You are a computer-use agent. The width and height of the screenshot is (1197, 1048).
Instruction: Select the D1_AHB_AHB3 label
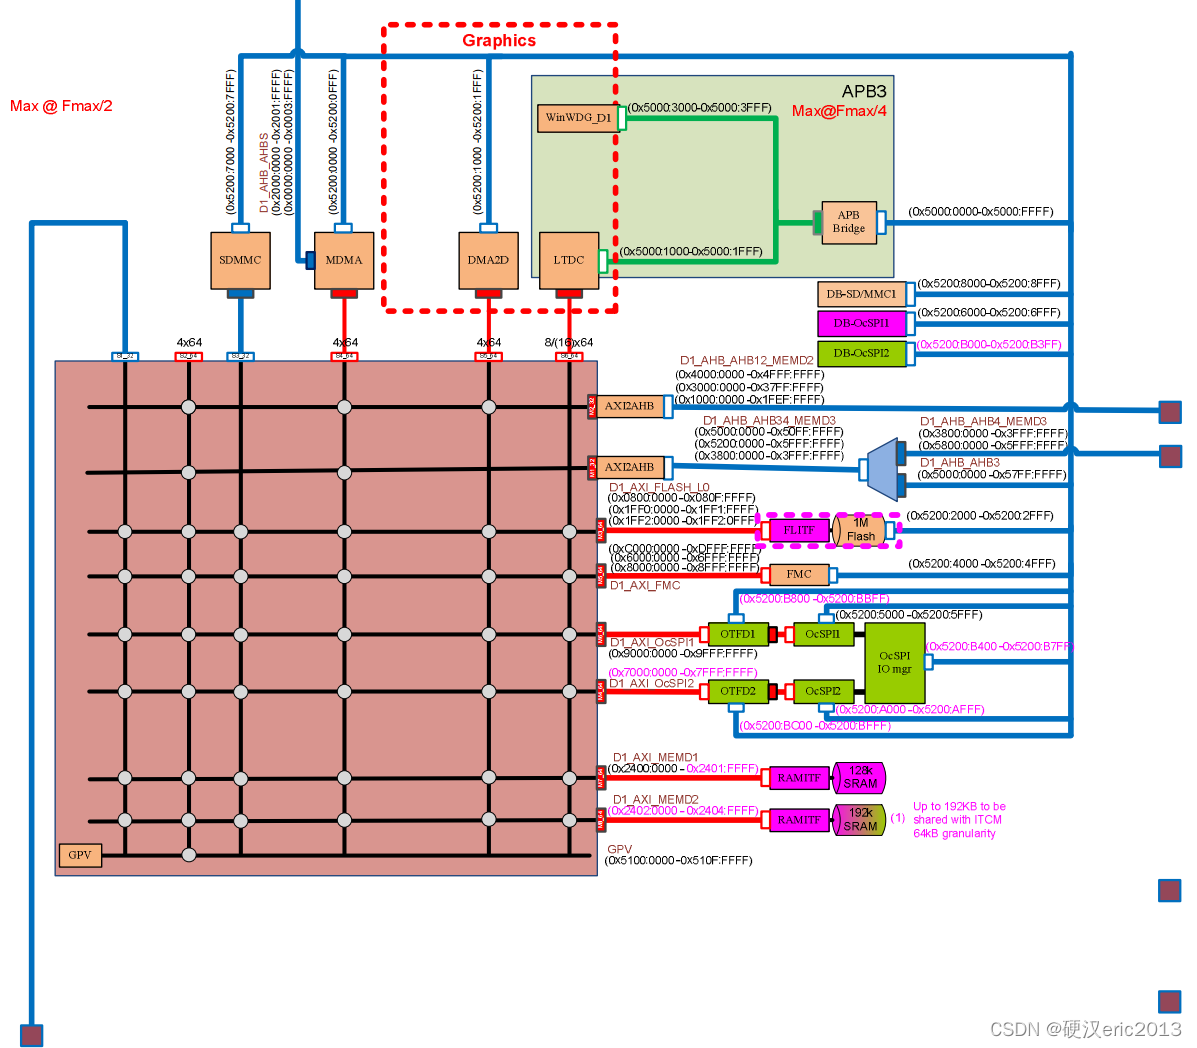(960, 463)
